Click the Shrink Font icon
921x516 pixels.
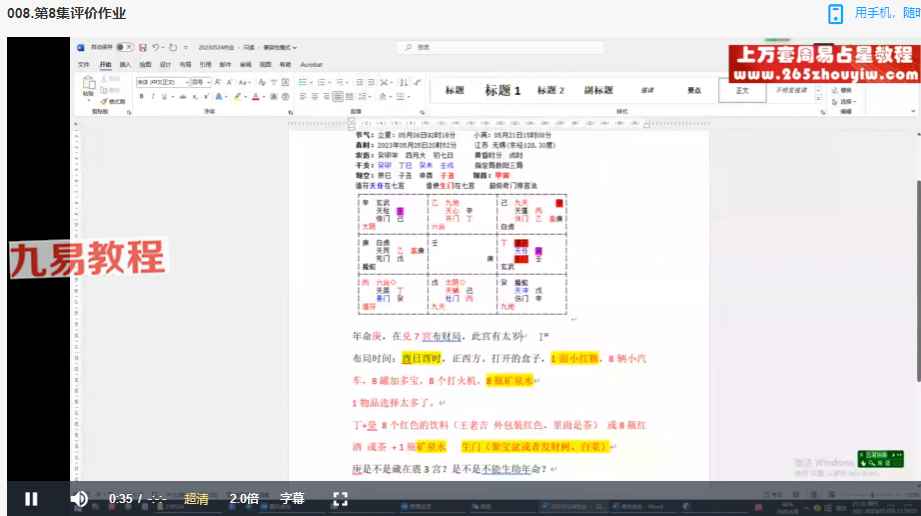[229, 82]
